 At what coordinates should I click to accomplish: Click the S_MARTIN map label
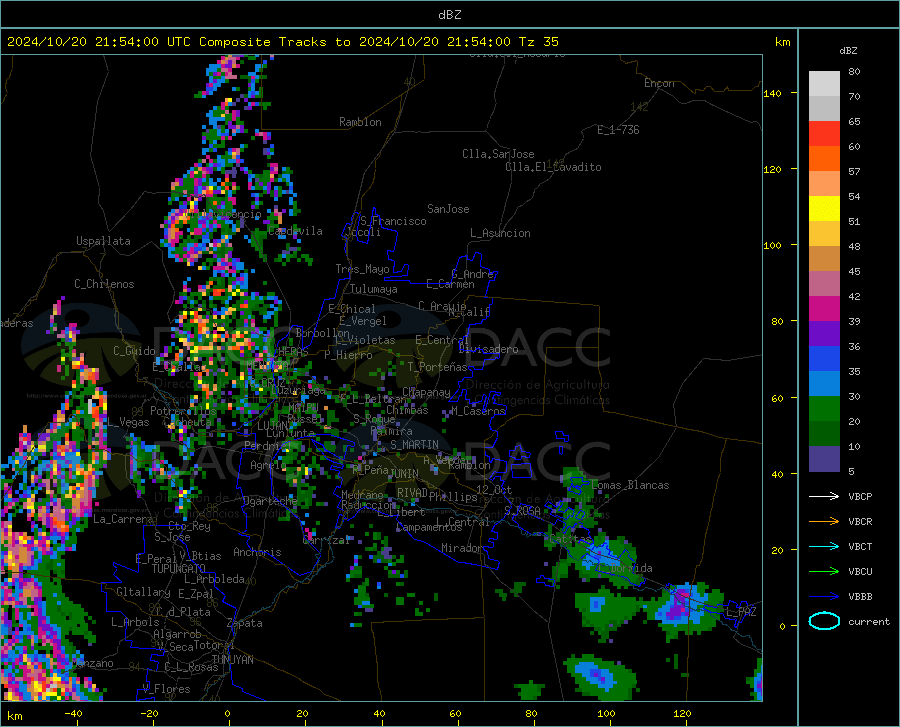click(414, 445)
